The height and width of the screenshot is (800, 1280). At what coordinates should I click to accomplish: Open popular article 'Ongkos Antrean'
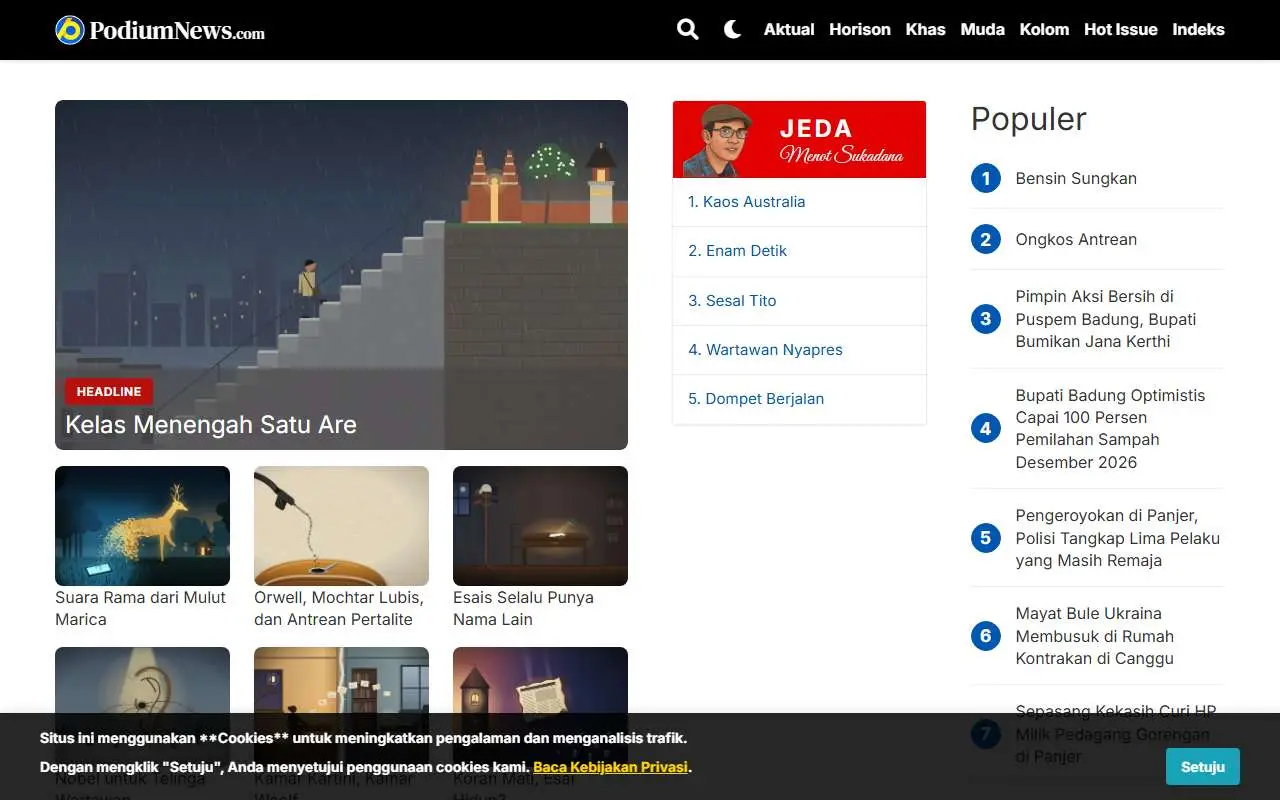[1076, 239]
